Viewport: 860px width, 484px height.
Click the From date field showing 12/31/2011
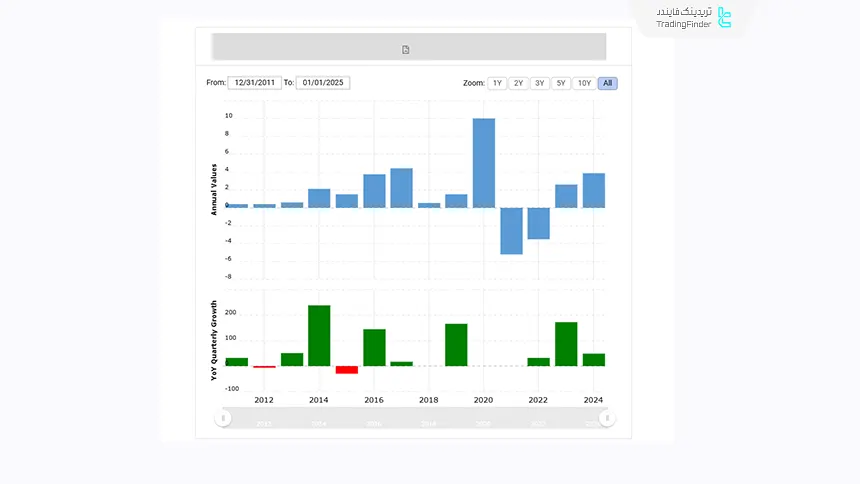254,83
